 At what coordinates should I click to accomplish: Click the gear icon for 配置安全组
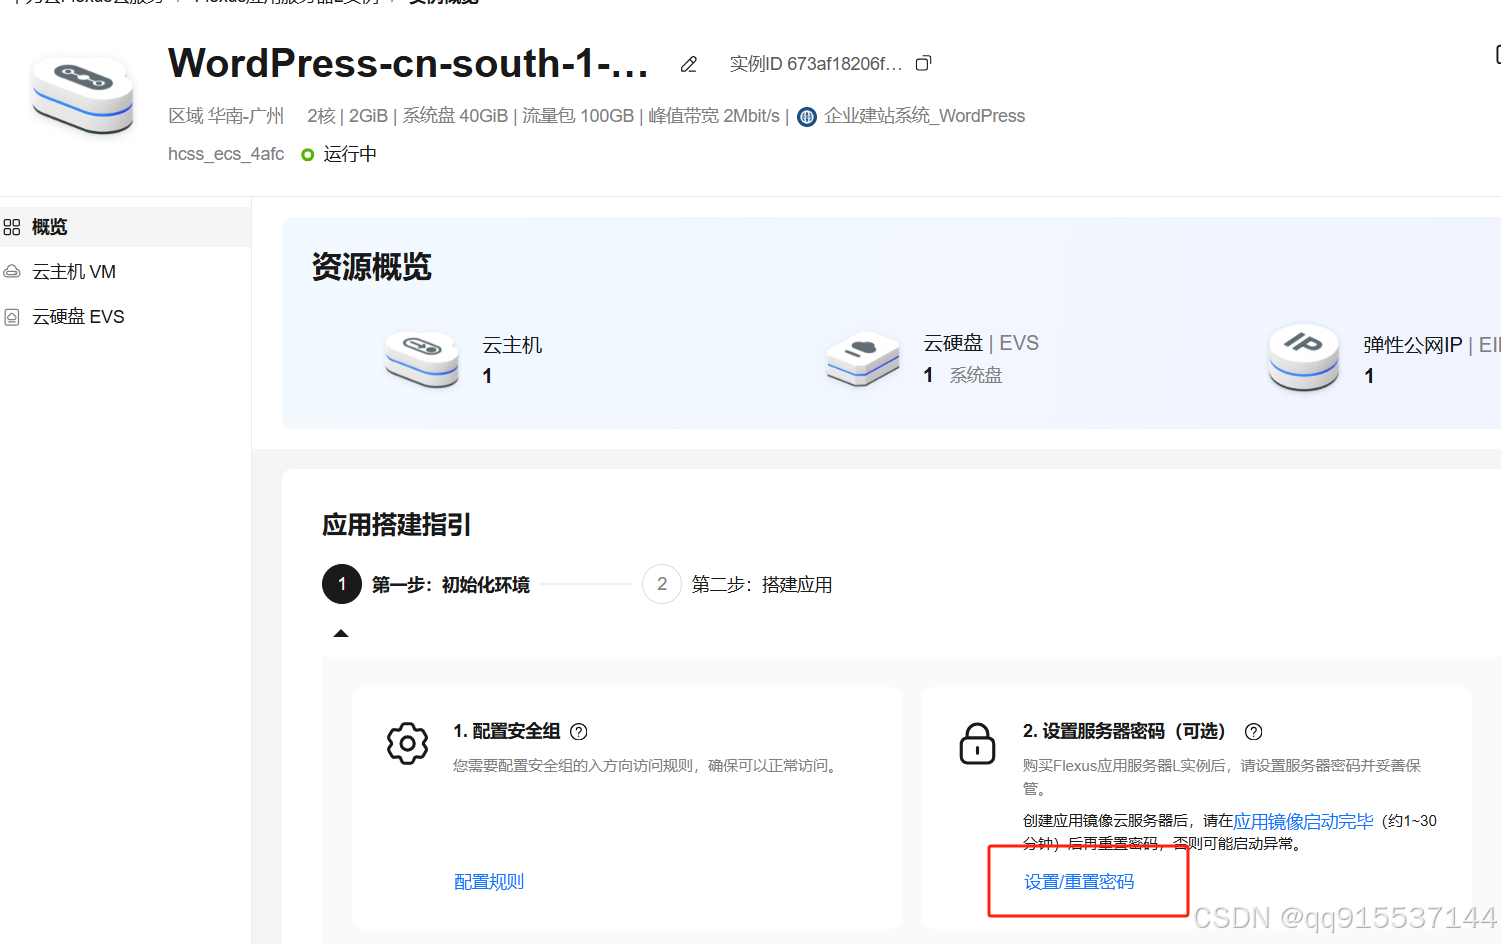(x=407, y=743)
